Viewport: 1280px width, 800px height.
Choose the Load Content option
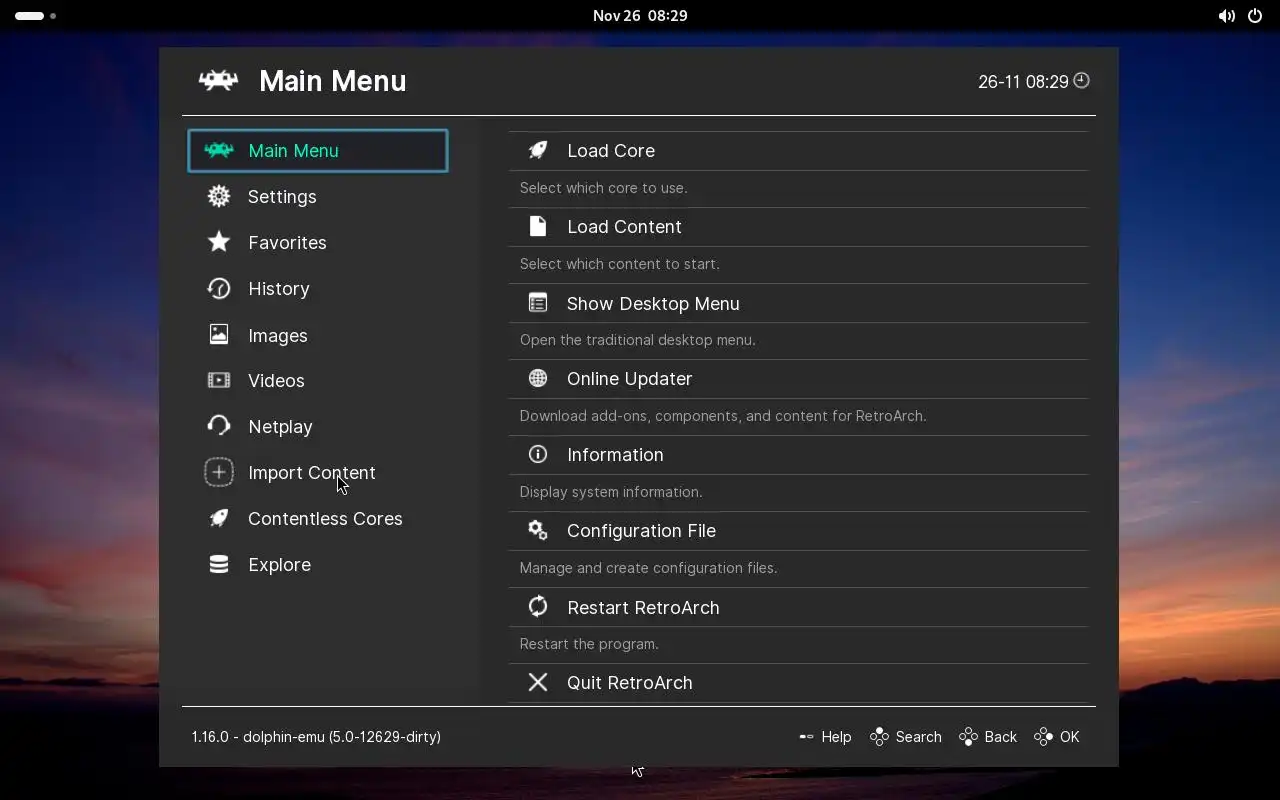[x=798, y=227]
